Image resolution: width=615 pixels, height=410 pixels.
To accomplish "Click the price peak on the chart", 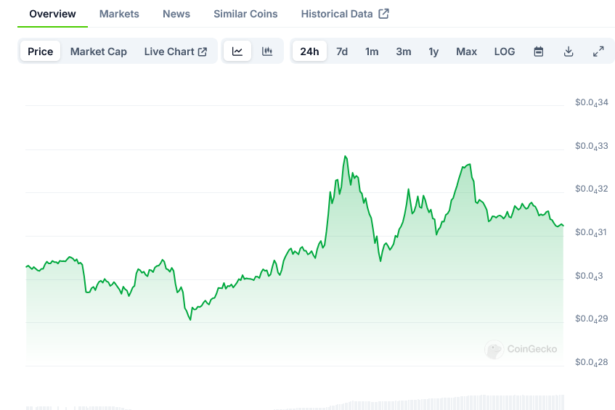I will (345, 157).
